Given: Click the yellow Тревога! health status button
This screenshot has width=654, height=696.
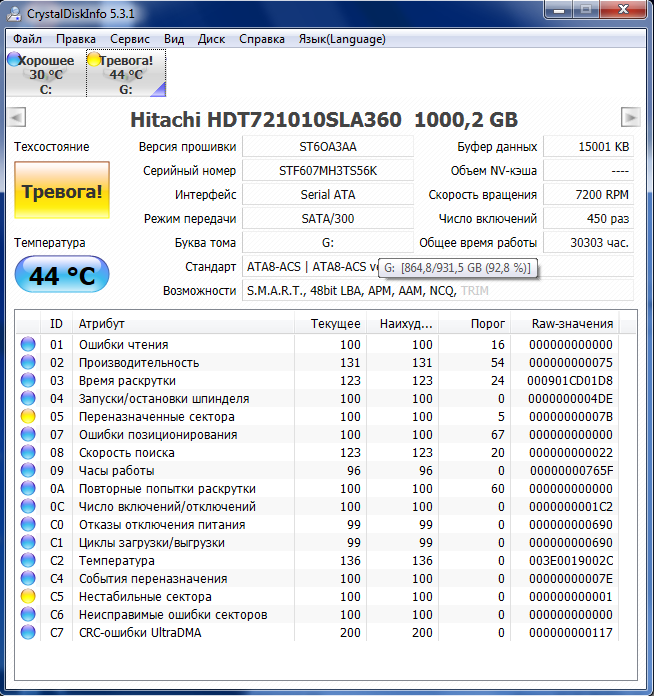Looking at the screenshot, I should (62, 191).
